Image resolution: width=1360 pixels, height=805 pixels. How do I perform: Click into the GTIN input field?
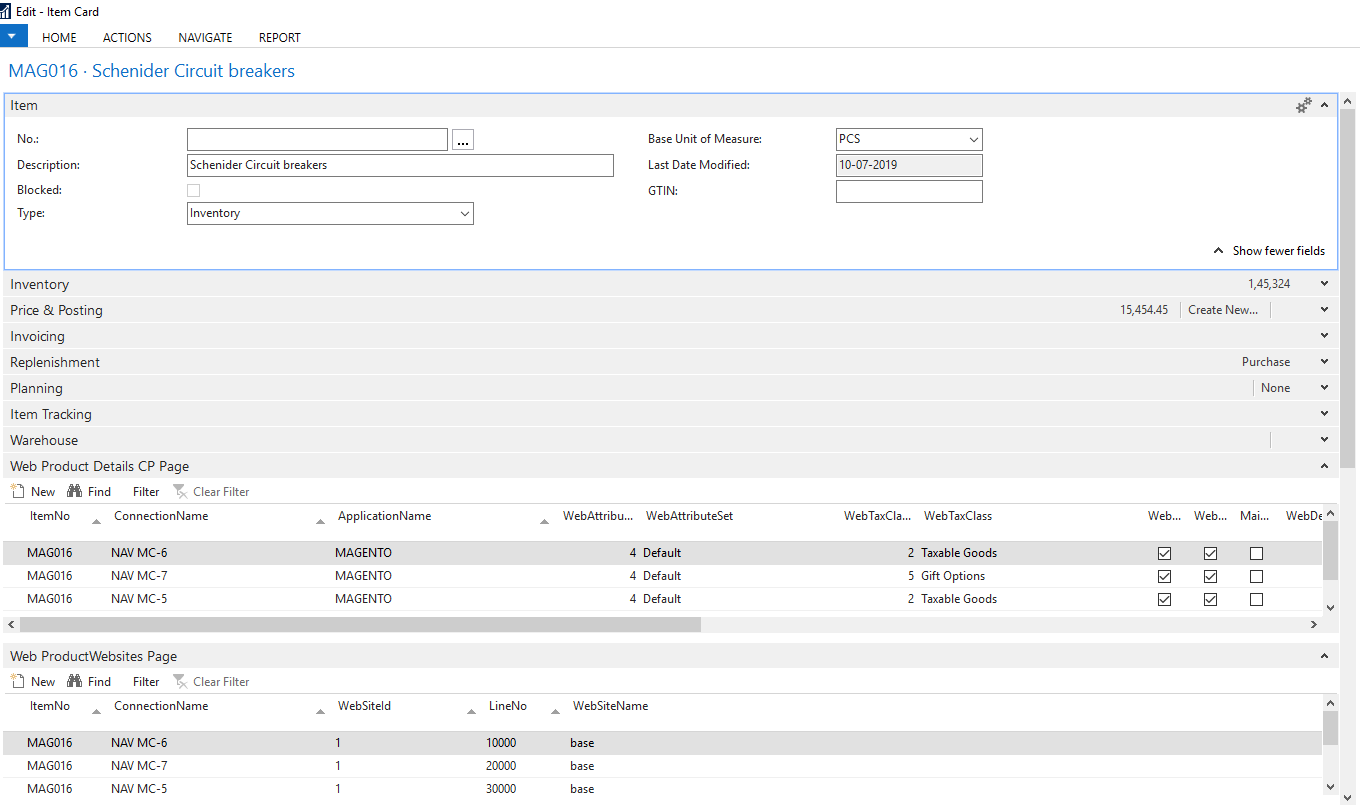pos(909,191)
